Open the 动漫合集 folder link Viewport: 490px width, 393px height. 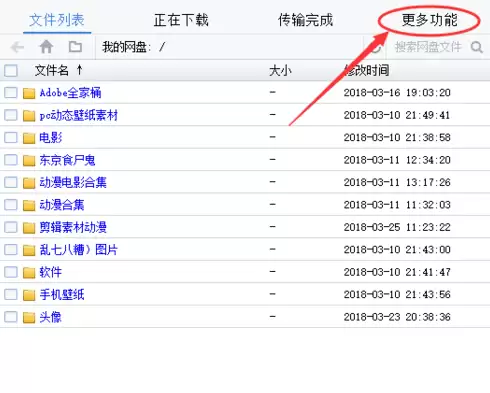coord(62,205)
